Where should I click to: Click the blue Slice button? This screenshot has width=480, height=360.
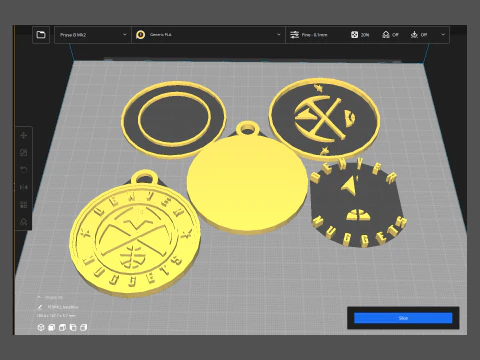coord(403,318)
